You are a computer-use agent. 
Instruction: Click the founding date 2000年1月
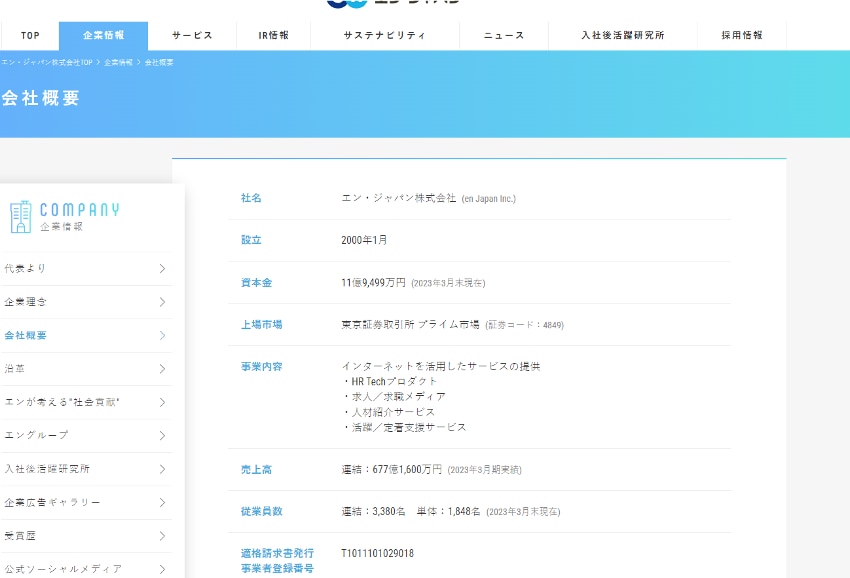coord(364,240)
